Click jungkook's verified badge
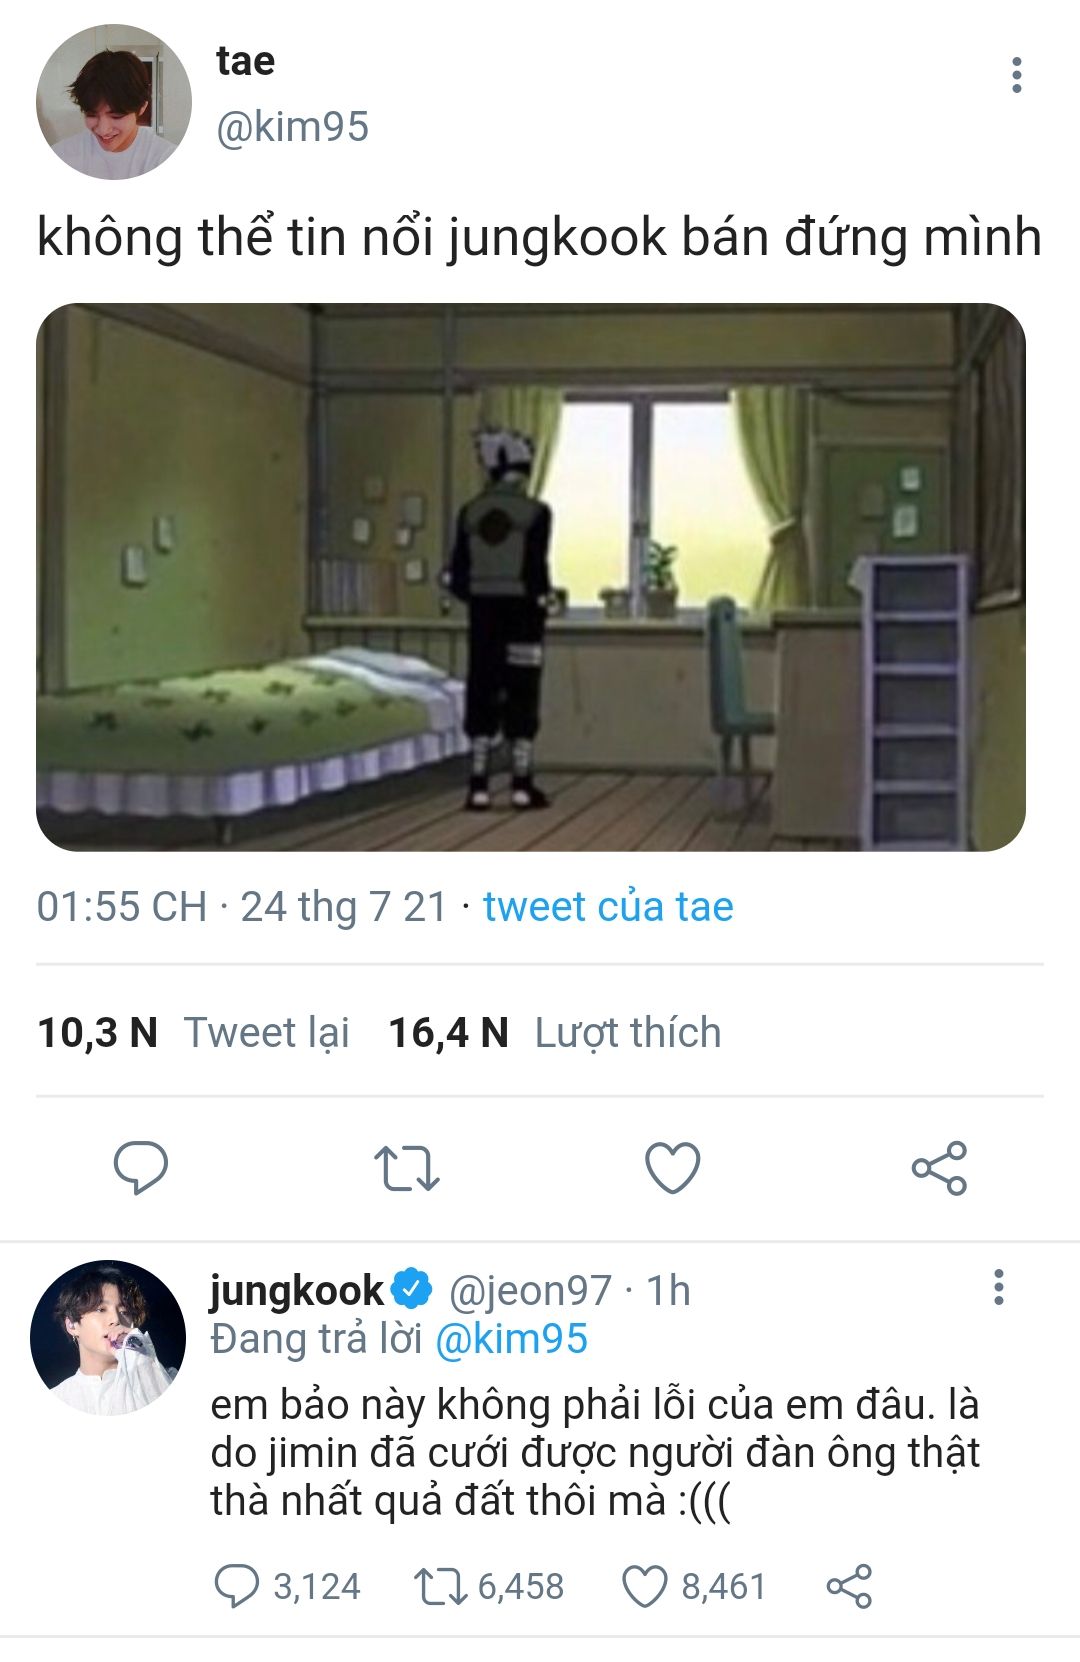Screen dimensions: 1080x1662 pos(413,1289)
